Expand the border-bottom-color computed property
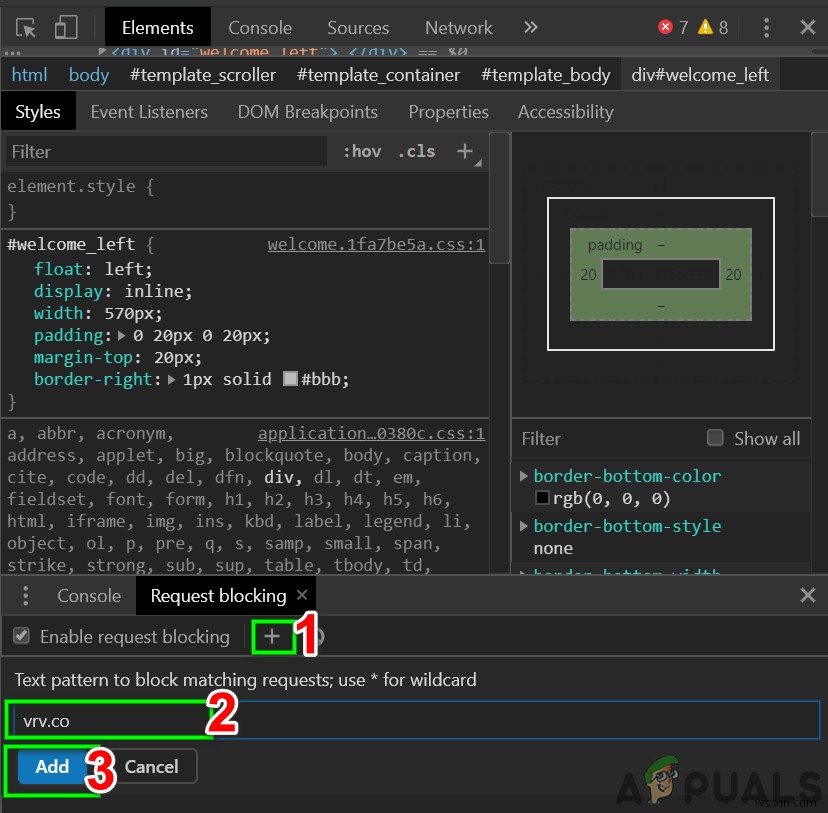 click(x=524, y=476)
